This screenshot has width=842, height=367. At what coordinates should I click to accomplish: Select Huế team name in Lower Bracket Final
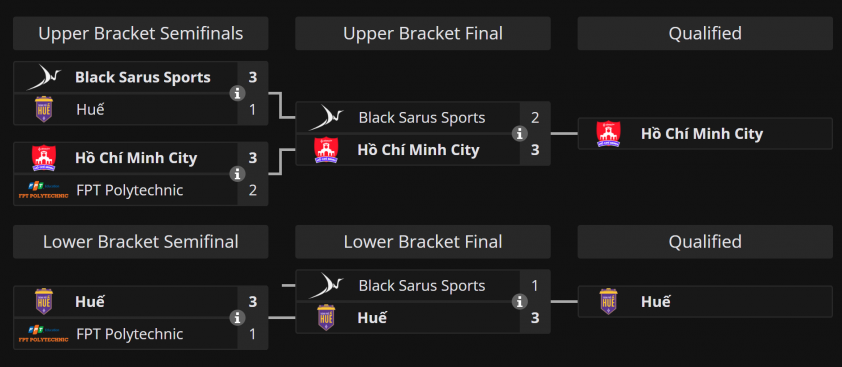click(372, 318)
